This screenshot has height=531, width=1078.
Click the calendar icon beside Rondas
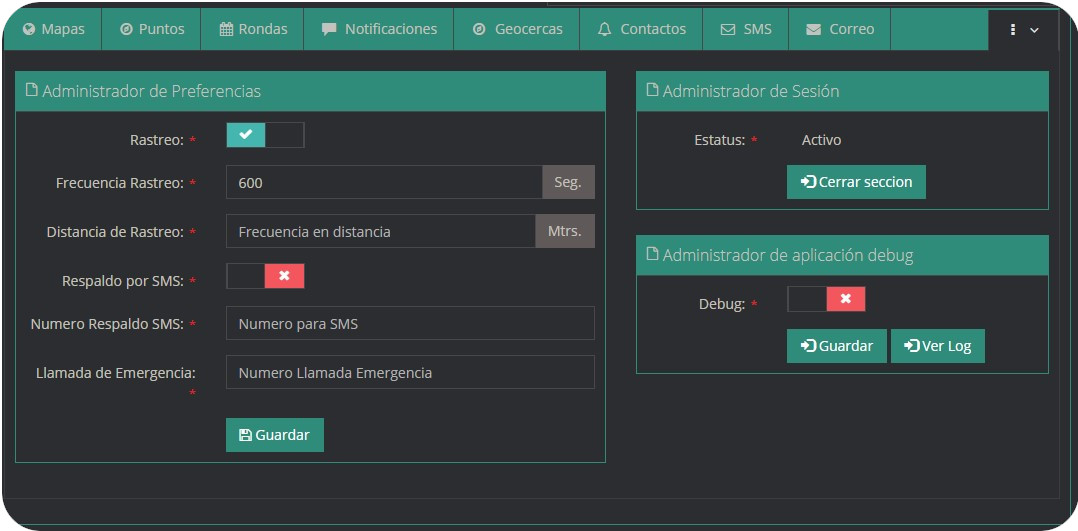tap(226, 30)
